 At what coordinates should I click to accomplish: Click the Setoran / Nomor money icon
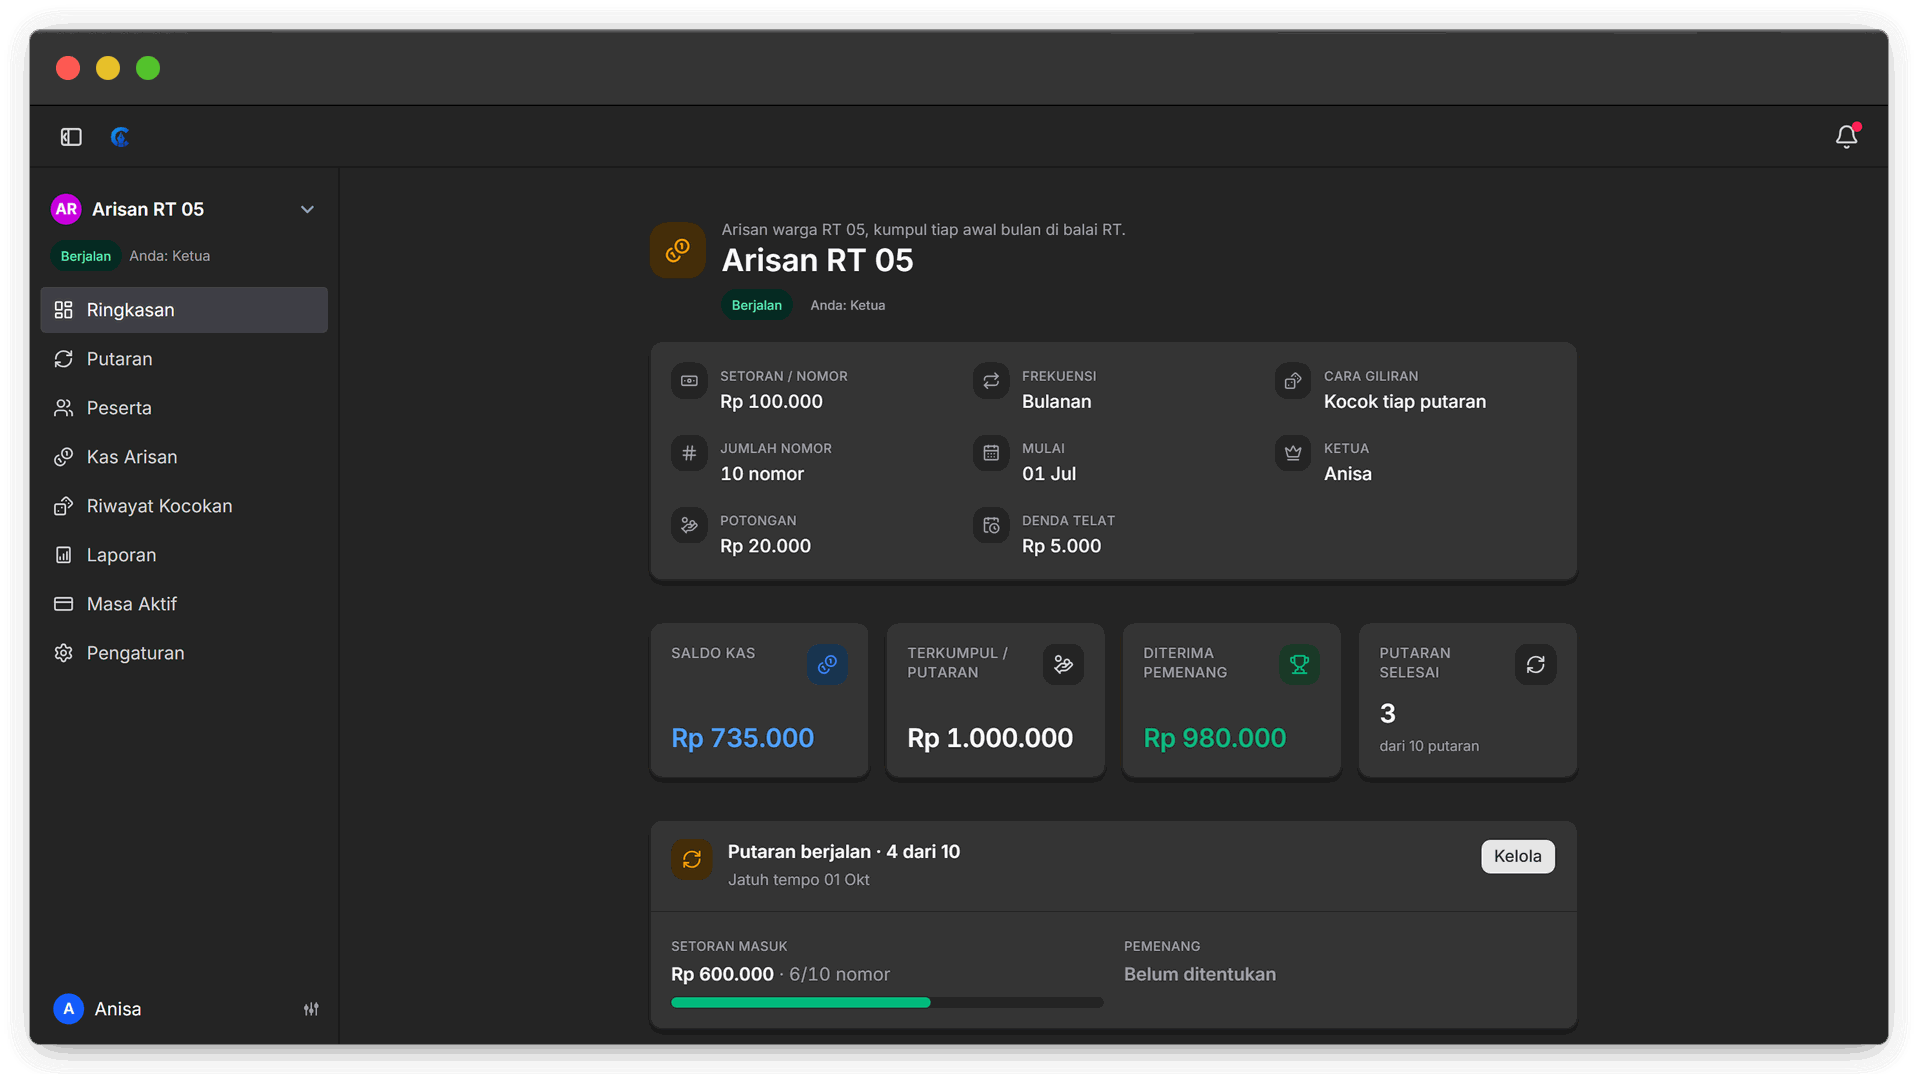tap(689, 381)
